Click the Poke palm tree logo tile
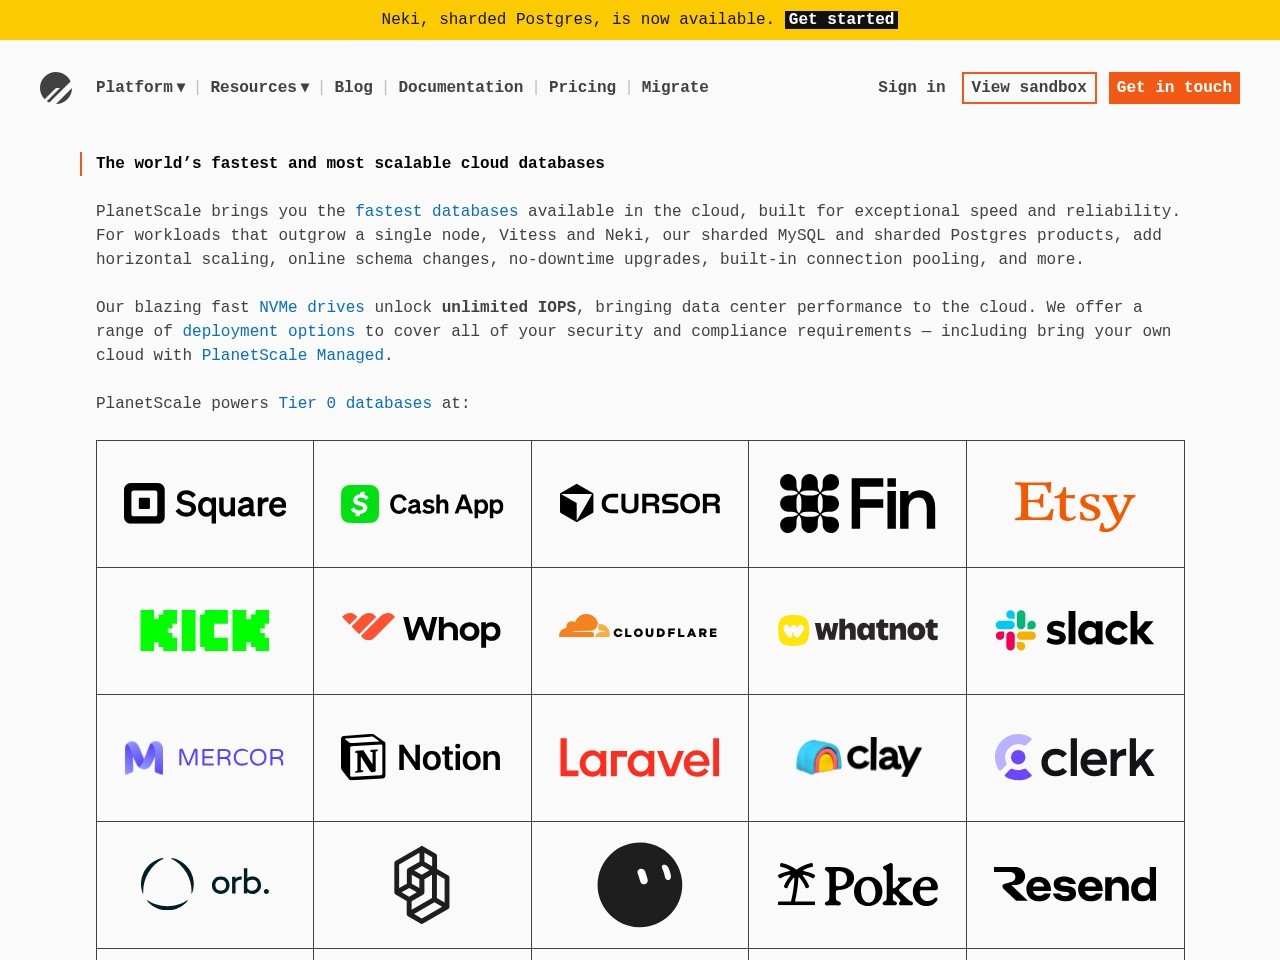Viewport: 1280px width, 960px height. coord(857,885)
